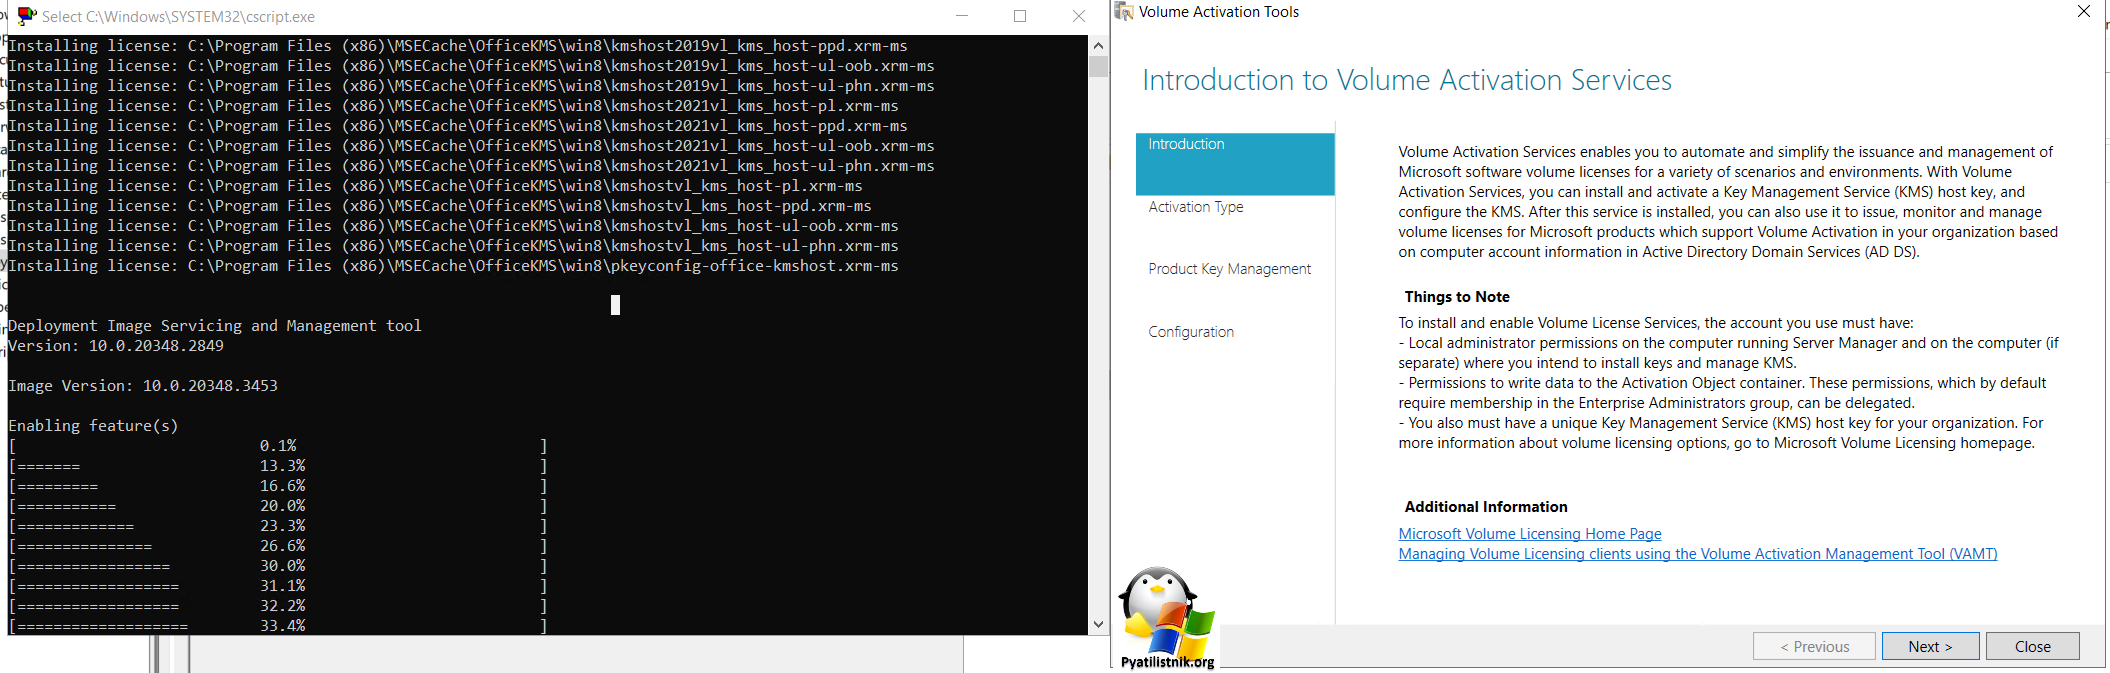Image resolution: width=2110 pixels, height=673 pixels.
Task: Click the kmshost2021vl_kms_host-pl.xrm-ms license line
Action: [453, 106]
